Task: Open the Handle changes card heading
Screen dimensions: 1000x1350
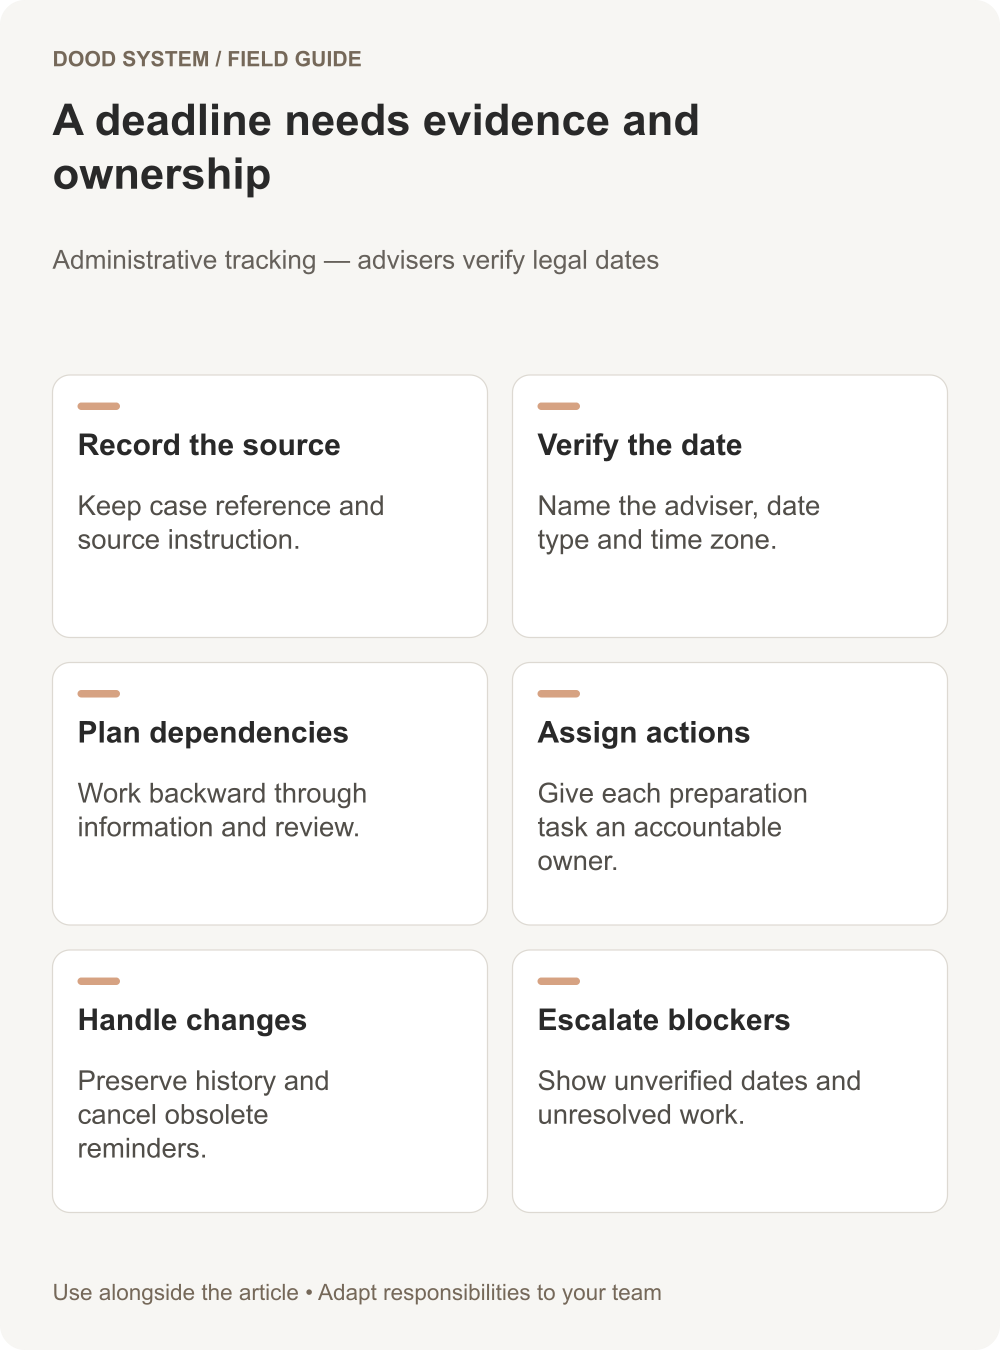Action: [x=192, y=1020]
